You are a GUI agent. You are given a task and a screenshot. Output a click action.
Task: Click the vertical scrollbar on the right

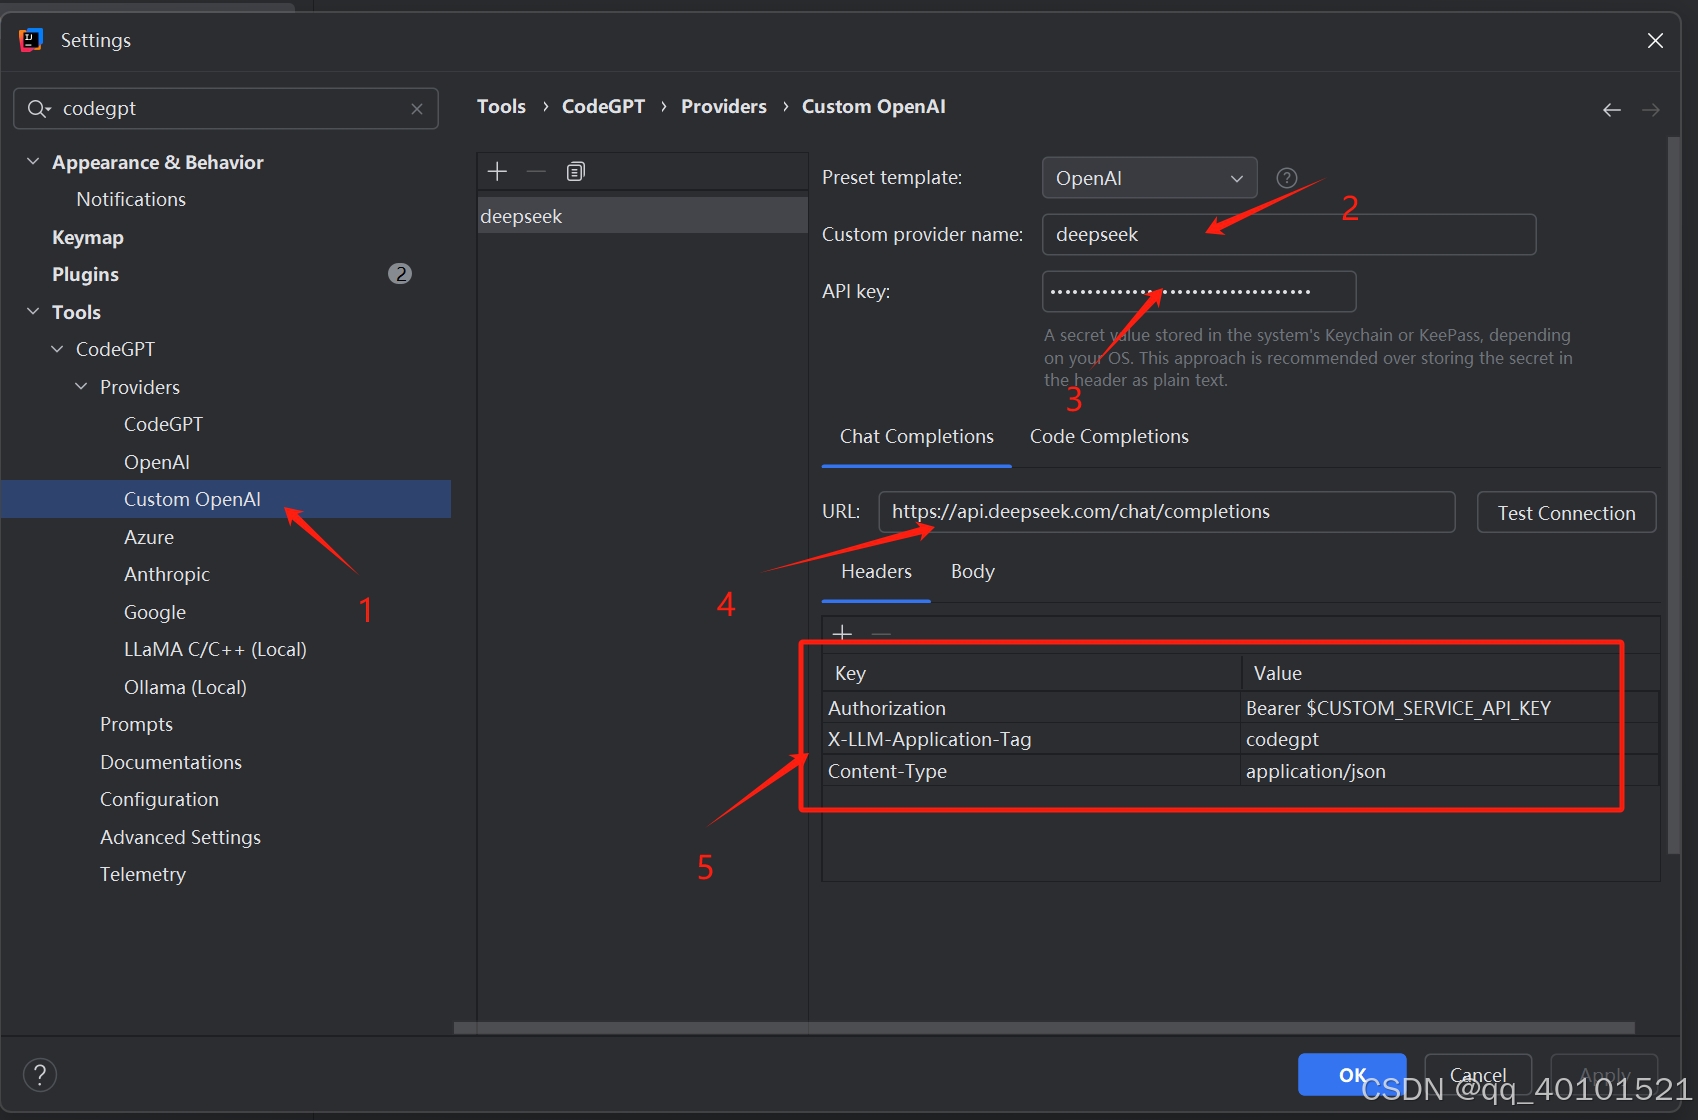1673,495
